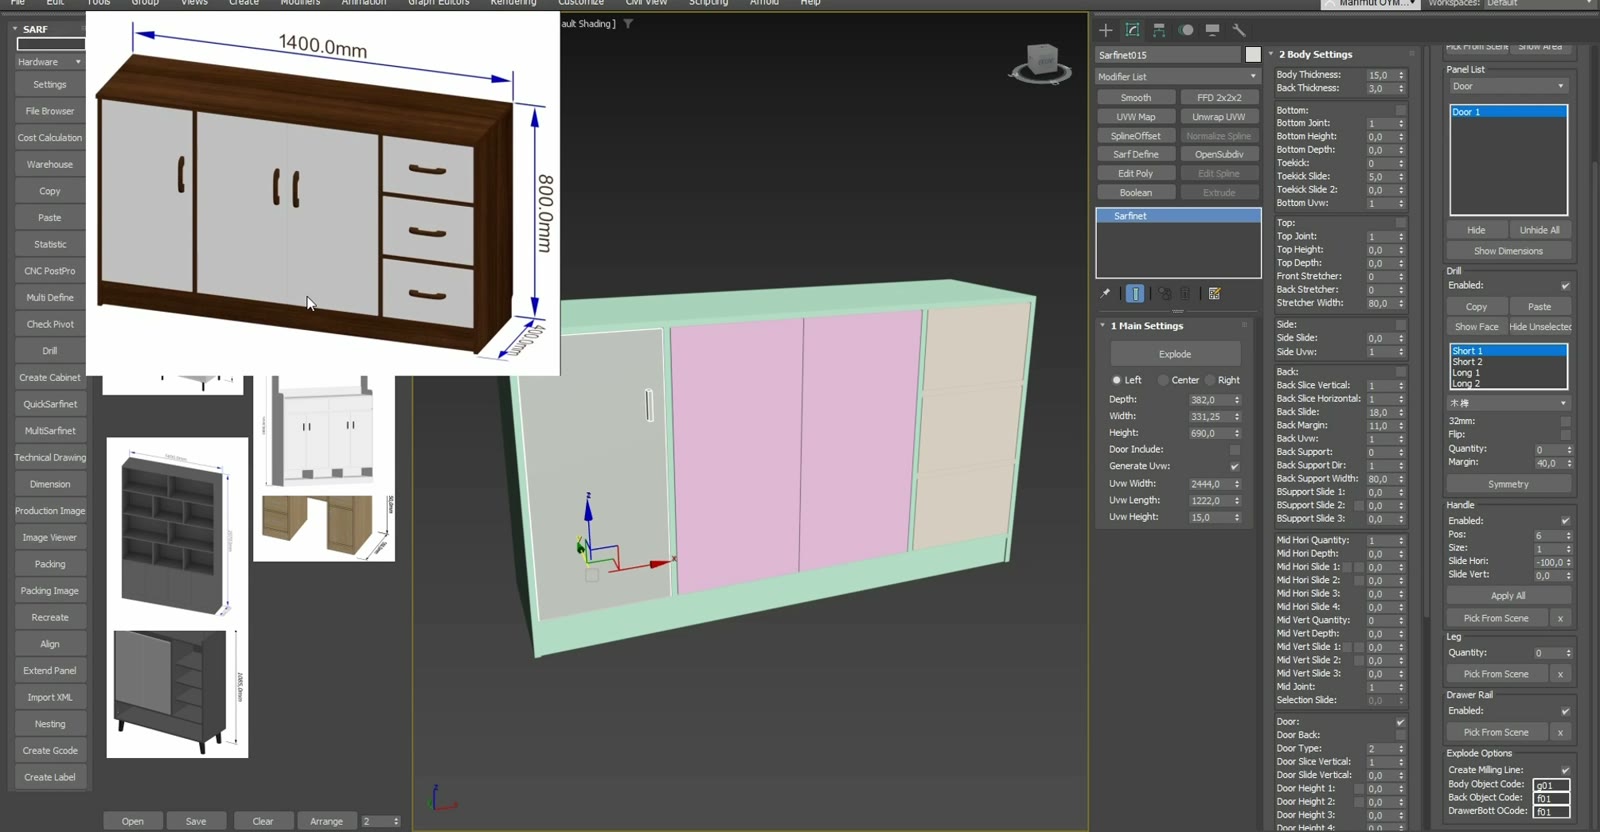Open the Workspaces Default dropdown
This screenshot has width=1600, height=832.
point(1541,3)
